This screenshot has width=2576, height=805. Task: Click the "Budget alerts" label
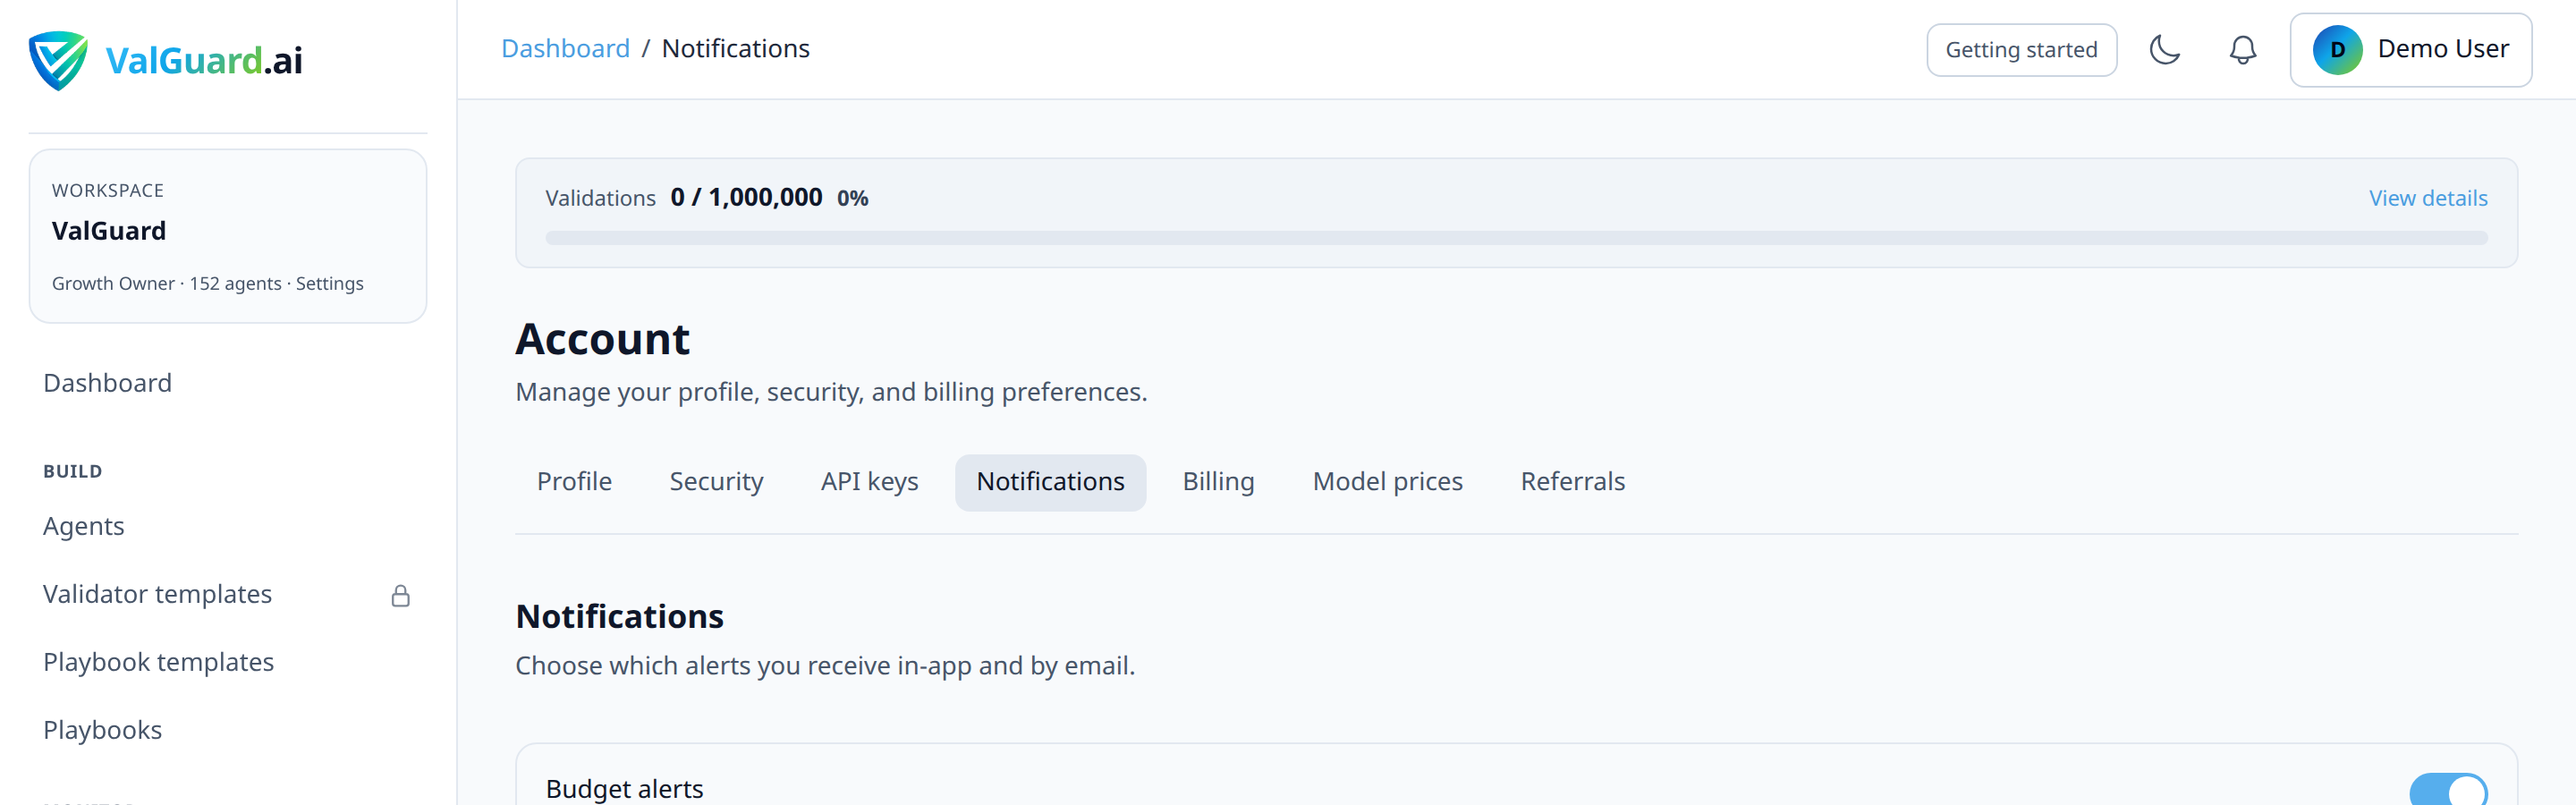624,789
